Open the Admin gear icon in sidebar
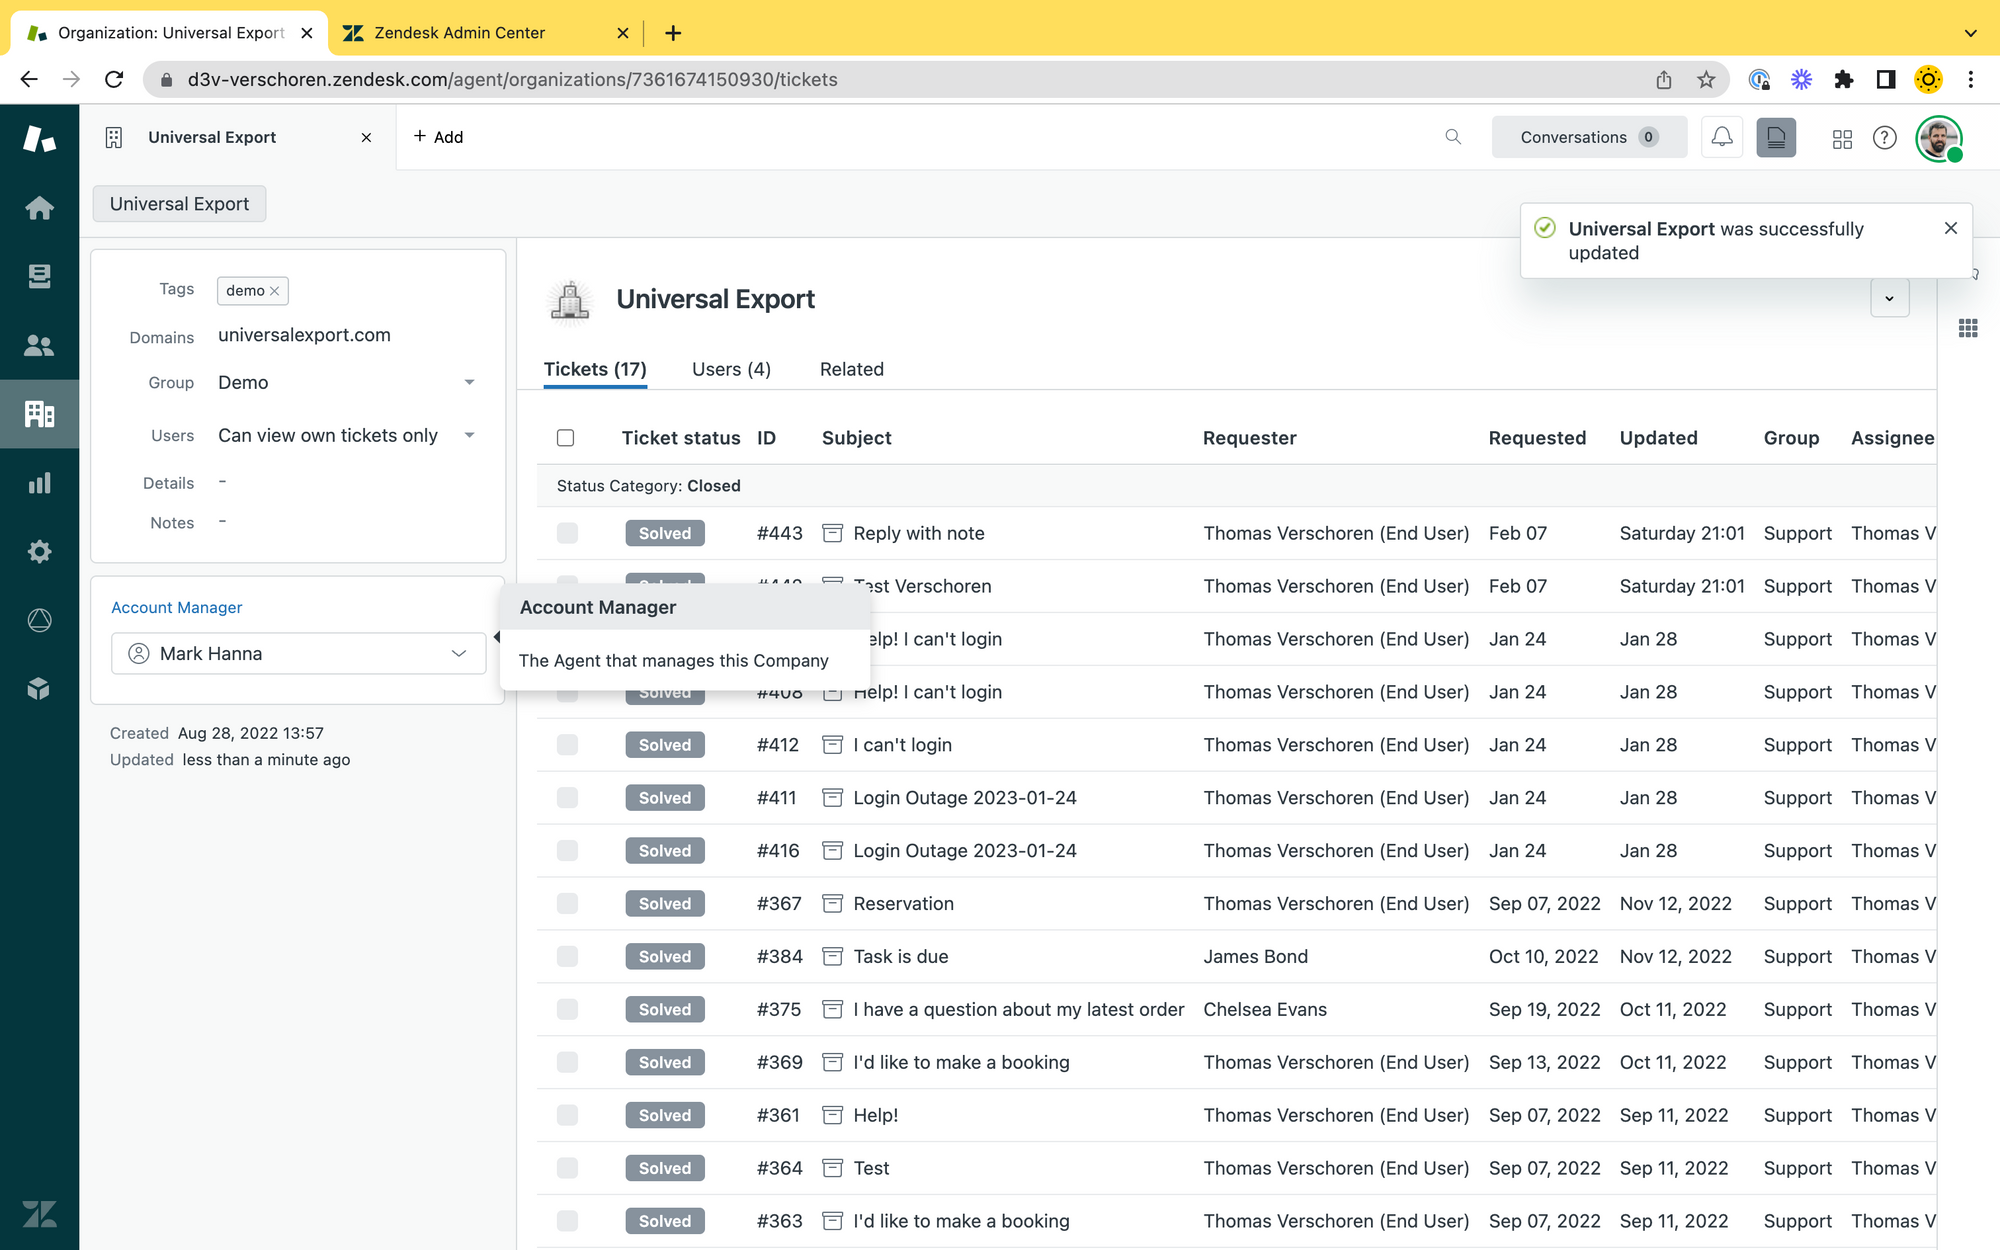The height and width of the screenshot is (1250, 2000). [39, 551]
